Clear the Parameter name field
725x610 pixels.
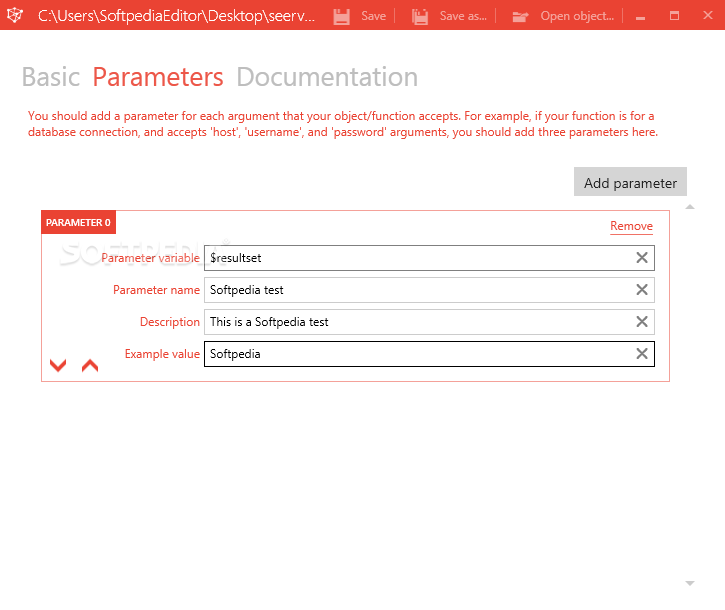642,290
